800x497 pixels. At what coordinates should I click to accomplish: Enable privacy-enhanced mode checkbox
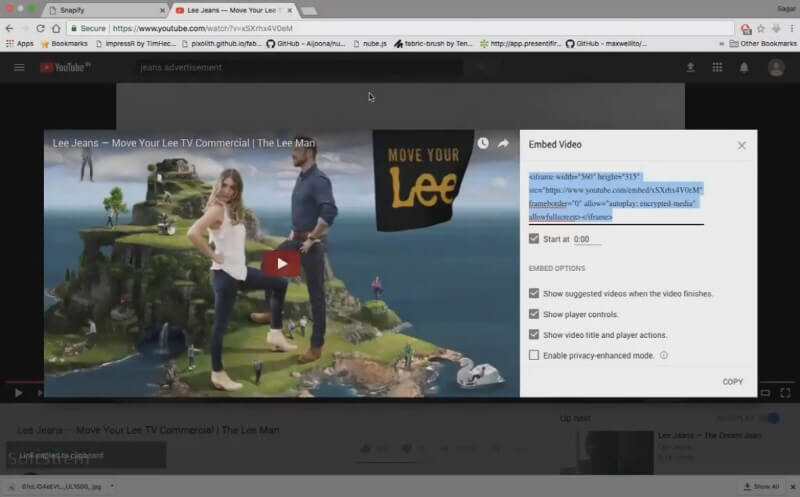point(534,355)
